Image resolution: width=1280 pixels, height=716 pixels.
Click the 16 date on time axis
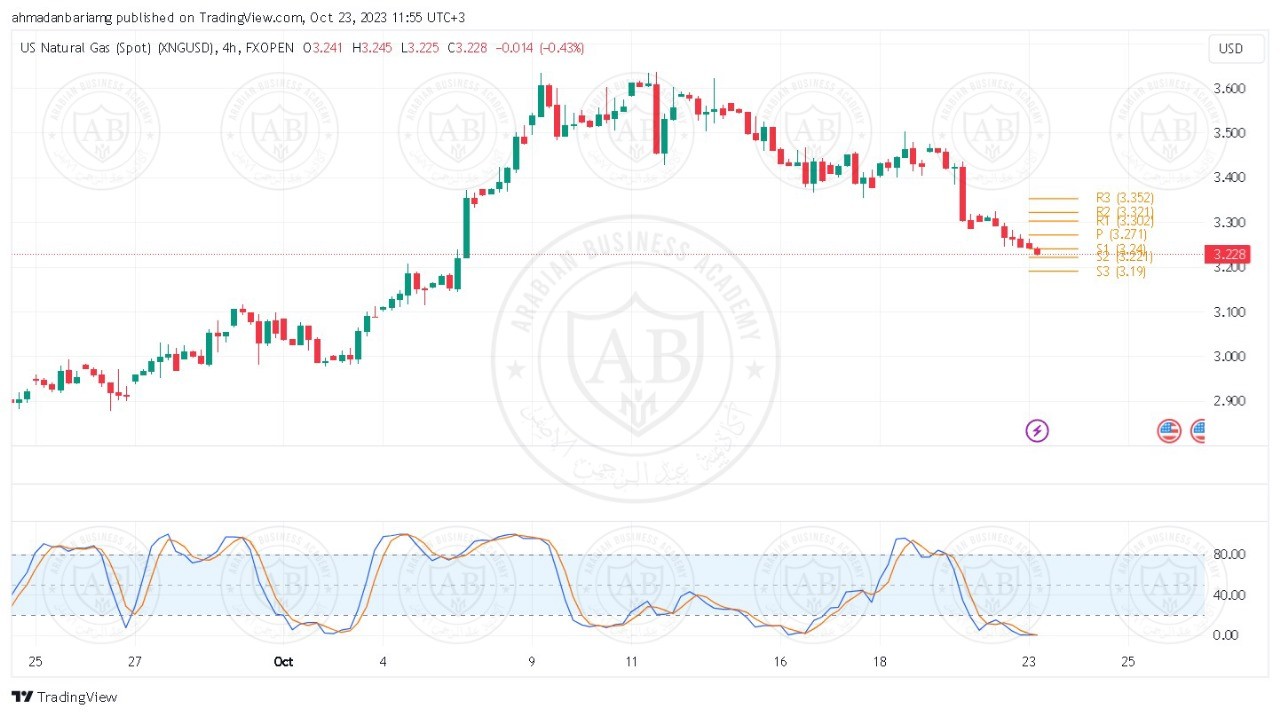point(780,662)
